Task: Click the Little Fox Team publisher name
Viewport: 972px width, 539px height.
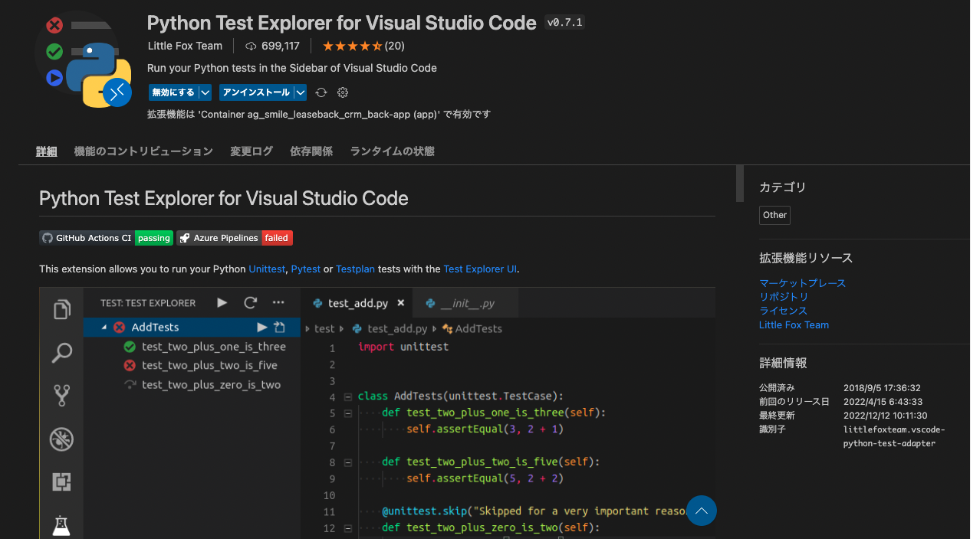Action: pos(185,46)
